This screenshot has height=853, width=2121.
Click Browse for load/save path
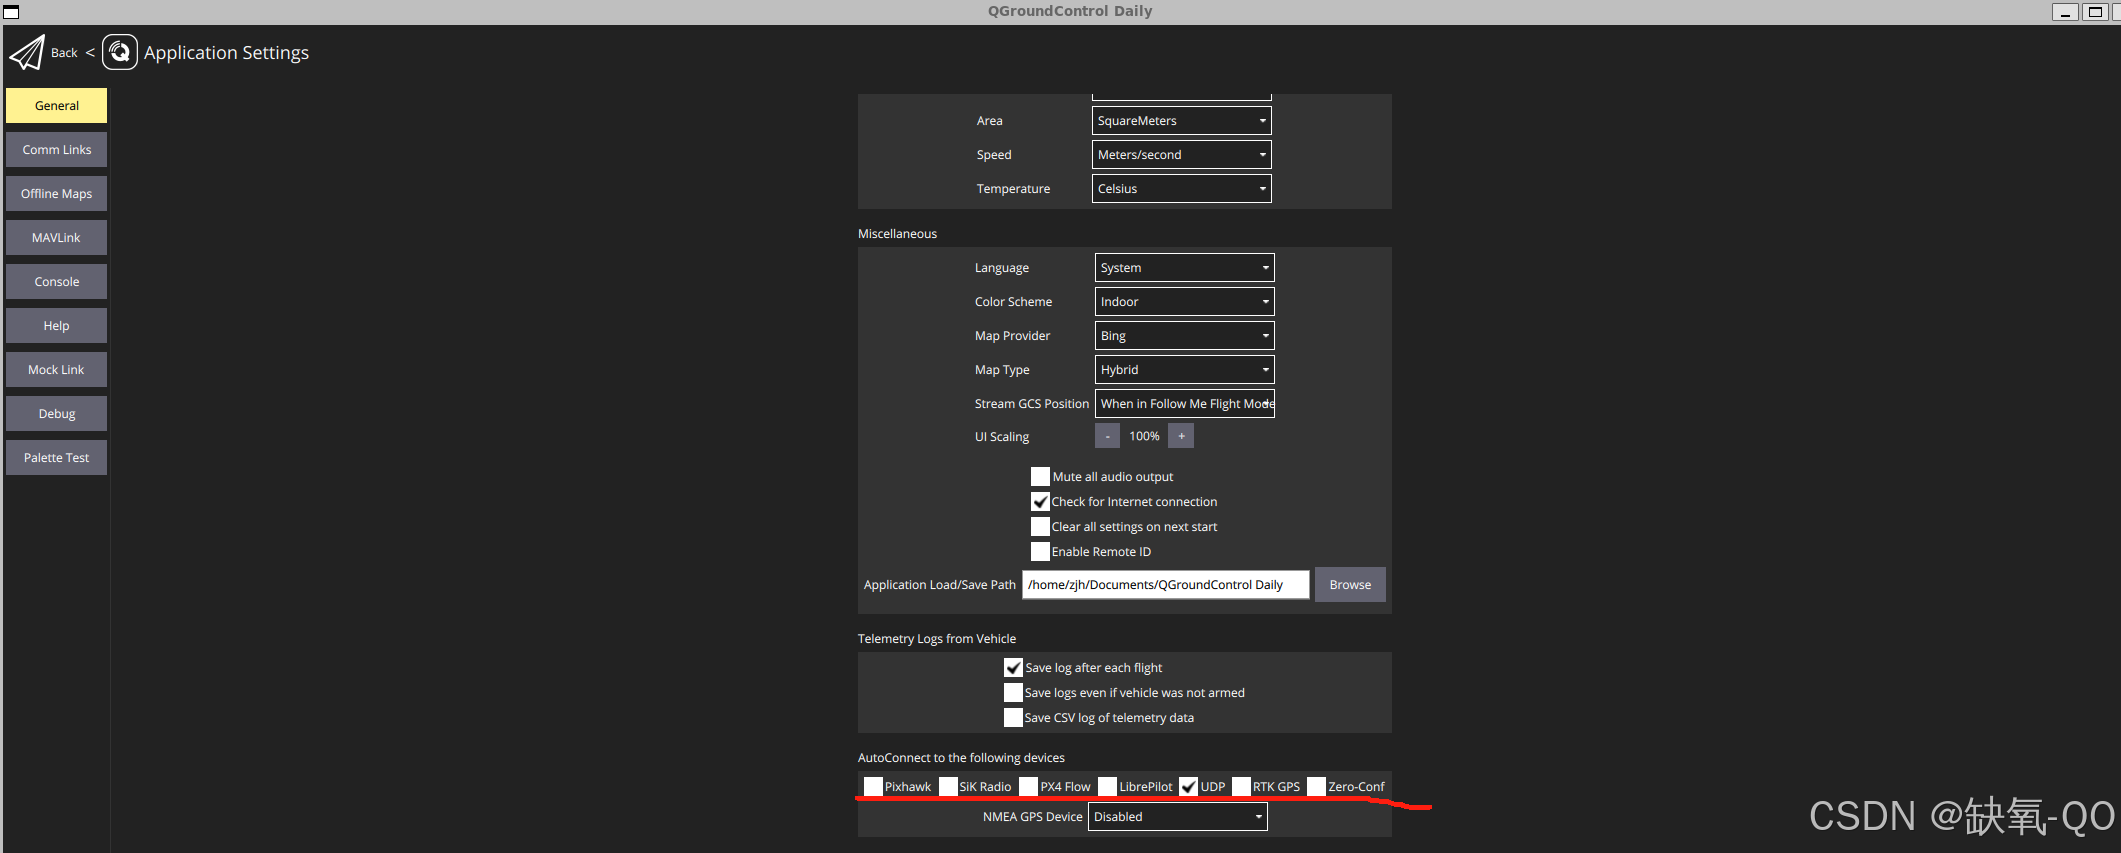tap(1350, 585)
